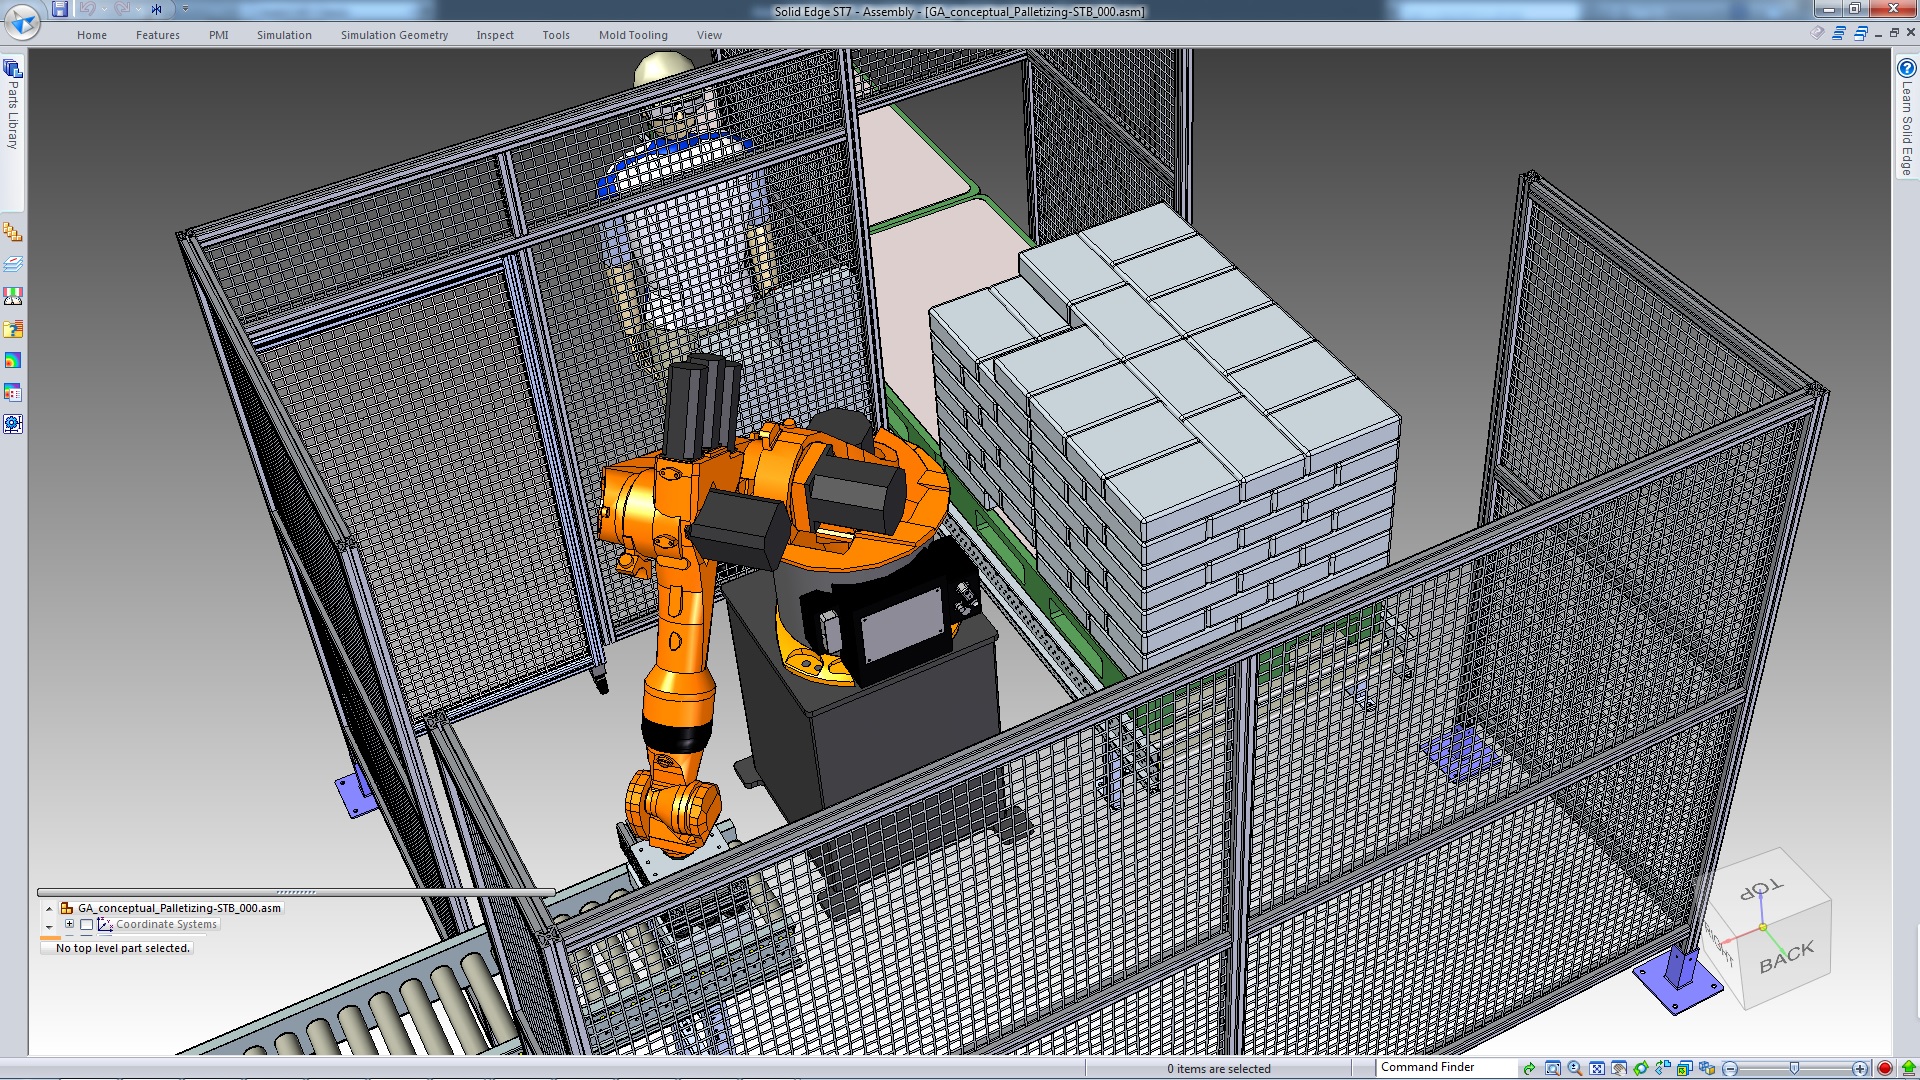
Task: Toggle the Coordinate Systems checkbox in PathFinder
Action: [86, 924]
